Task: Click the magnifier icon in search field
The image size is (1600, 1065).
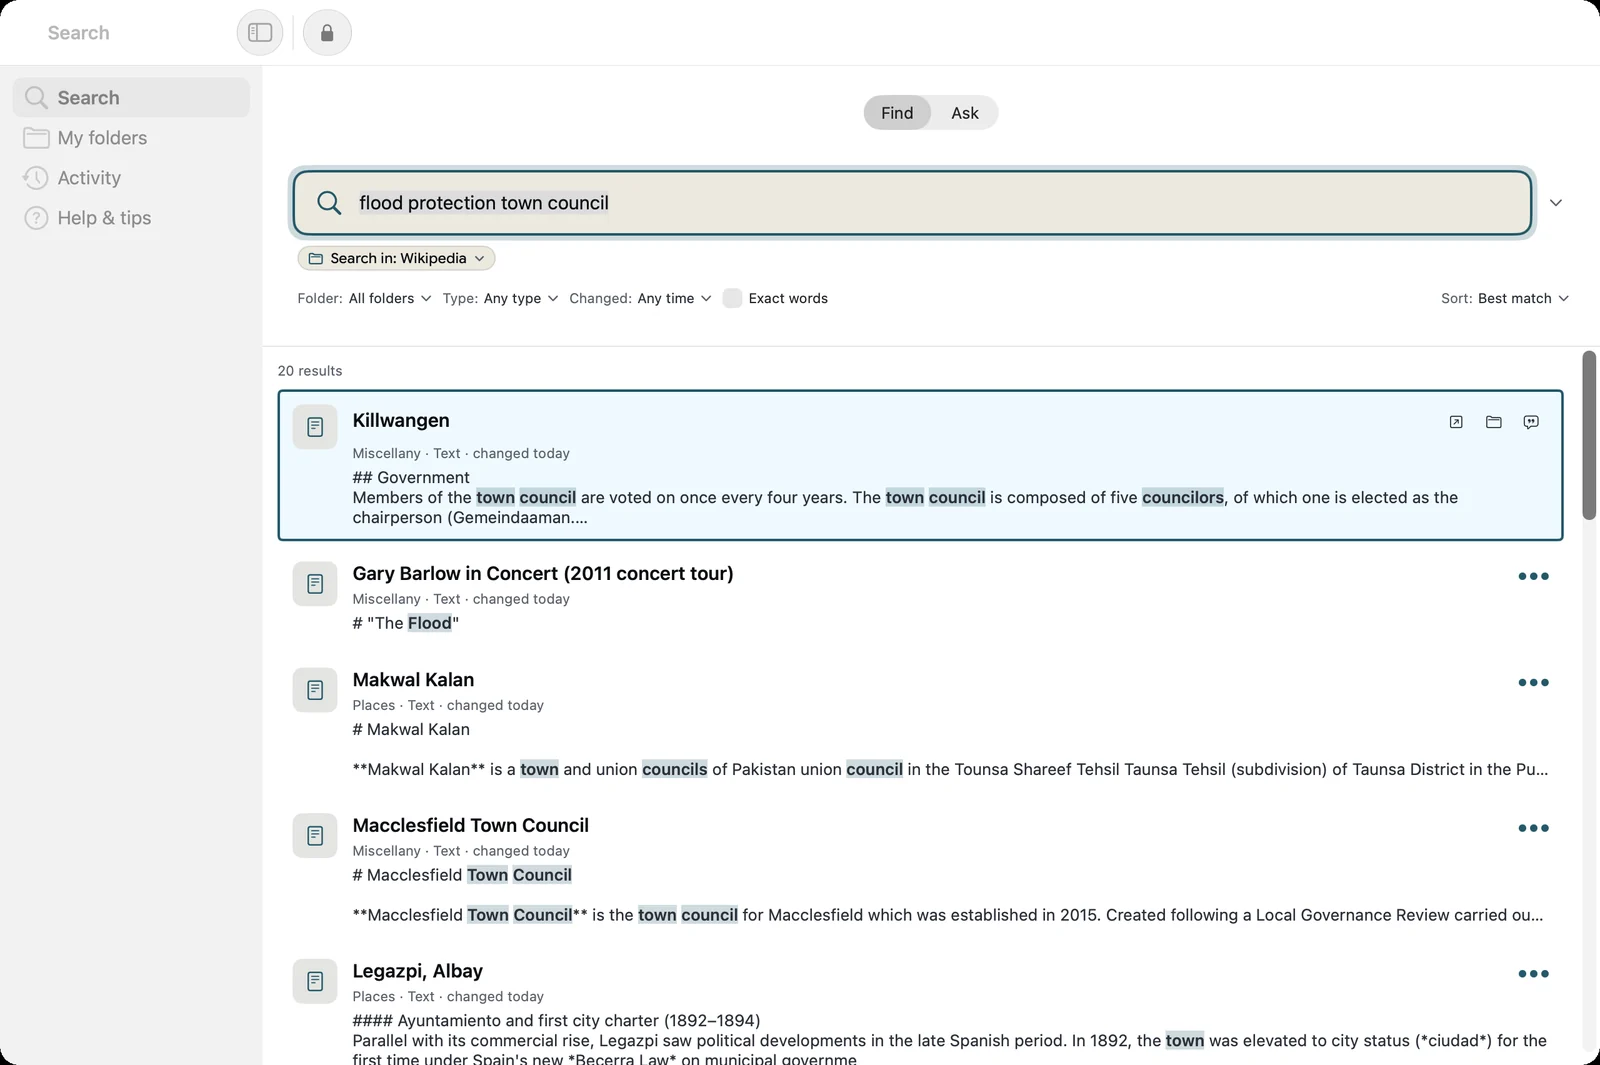Action: pyautogui.click(x=329, y=203)
